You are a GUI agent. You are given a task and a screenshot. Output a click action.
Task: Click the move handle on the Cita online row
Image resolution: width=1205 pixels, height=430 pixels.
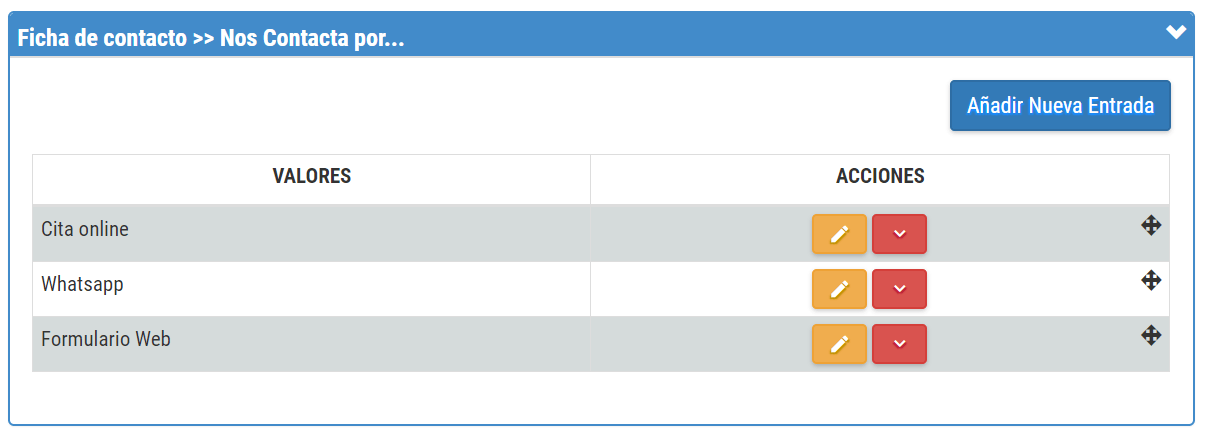click(1151, 226)
